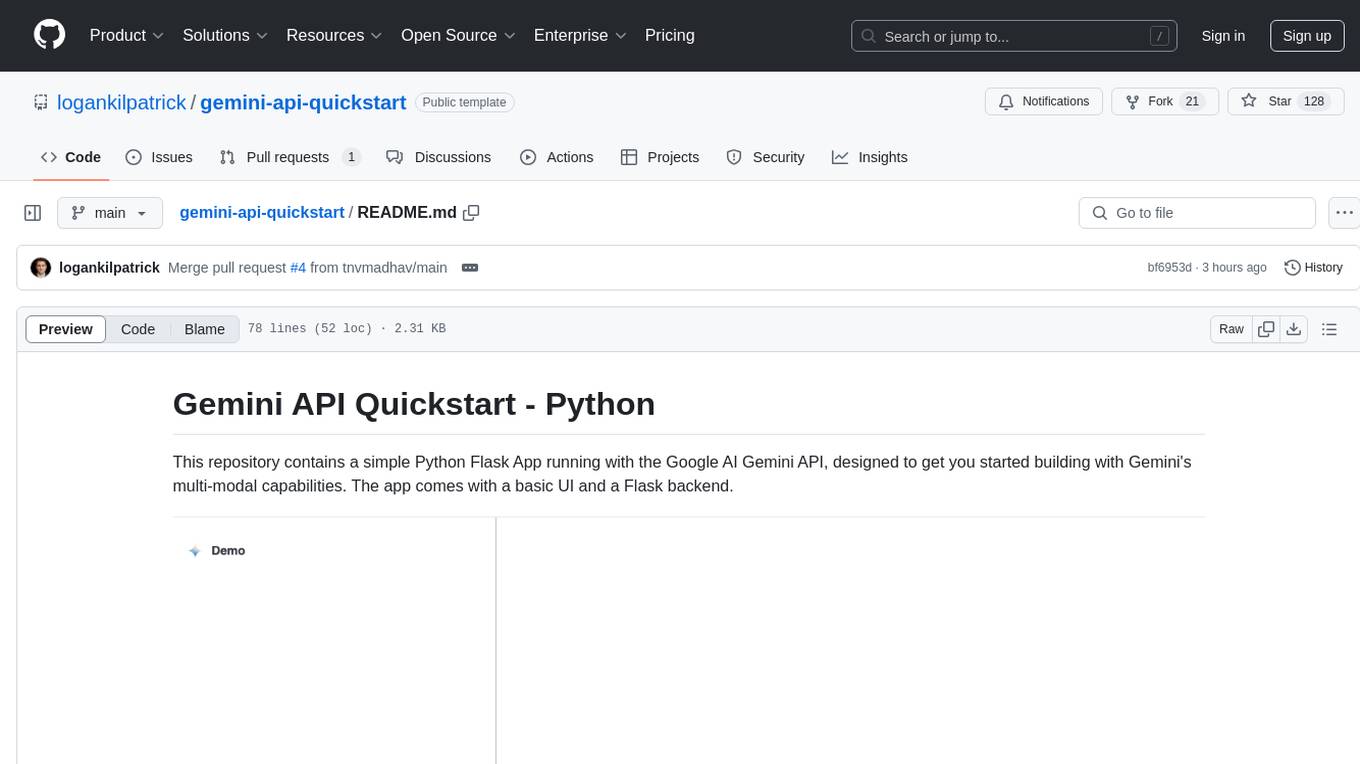Click logankilpatrick commit author name
The image size is (1360, 764).
[x=109, y=268]
